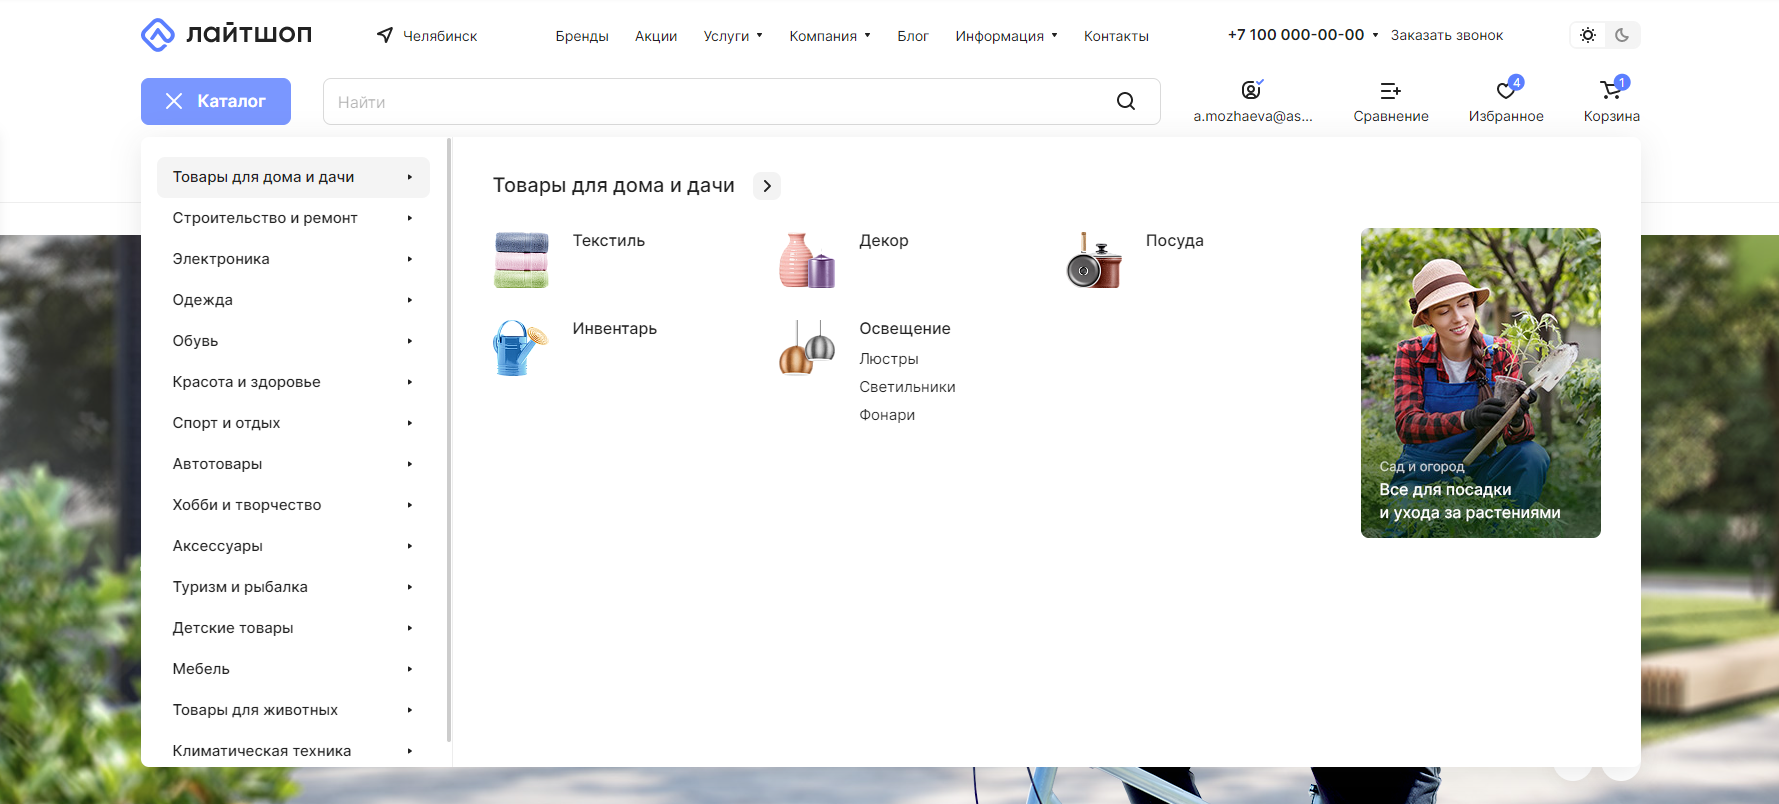Expand the Электроника category arrow
The height and width of the screenshot is (804, 1779).
pyautogui.click(x=410, y=259)
